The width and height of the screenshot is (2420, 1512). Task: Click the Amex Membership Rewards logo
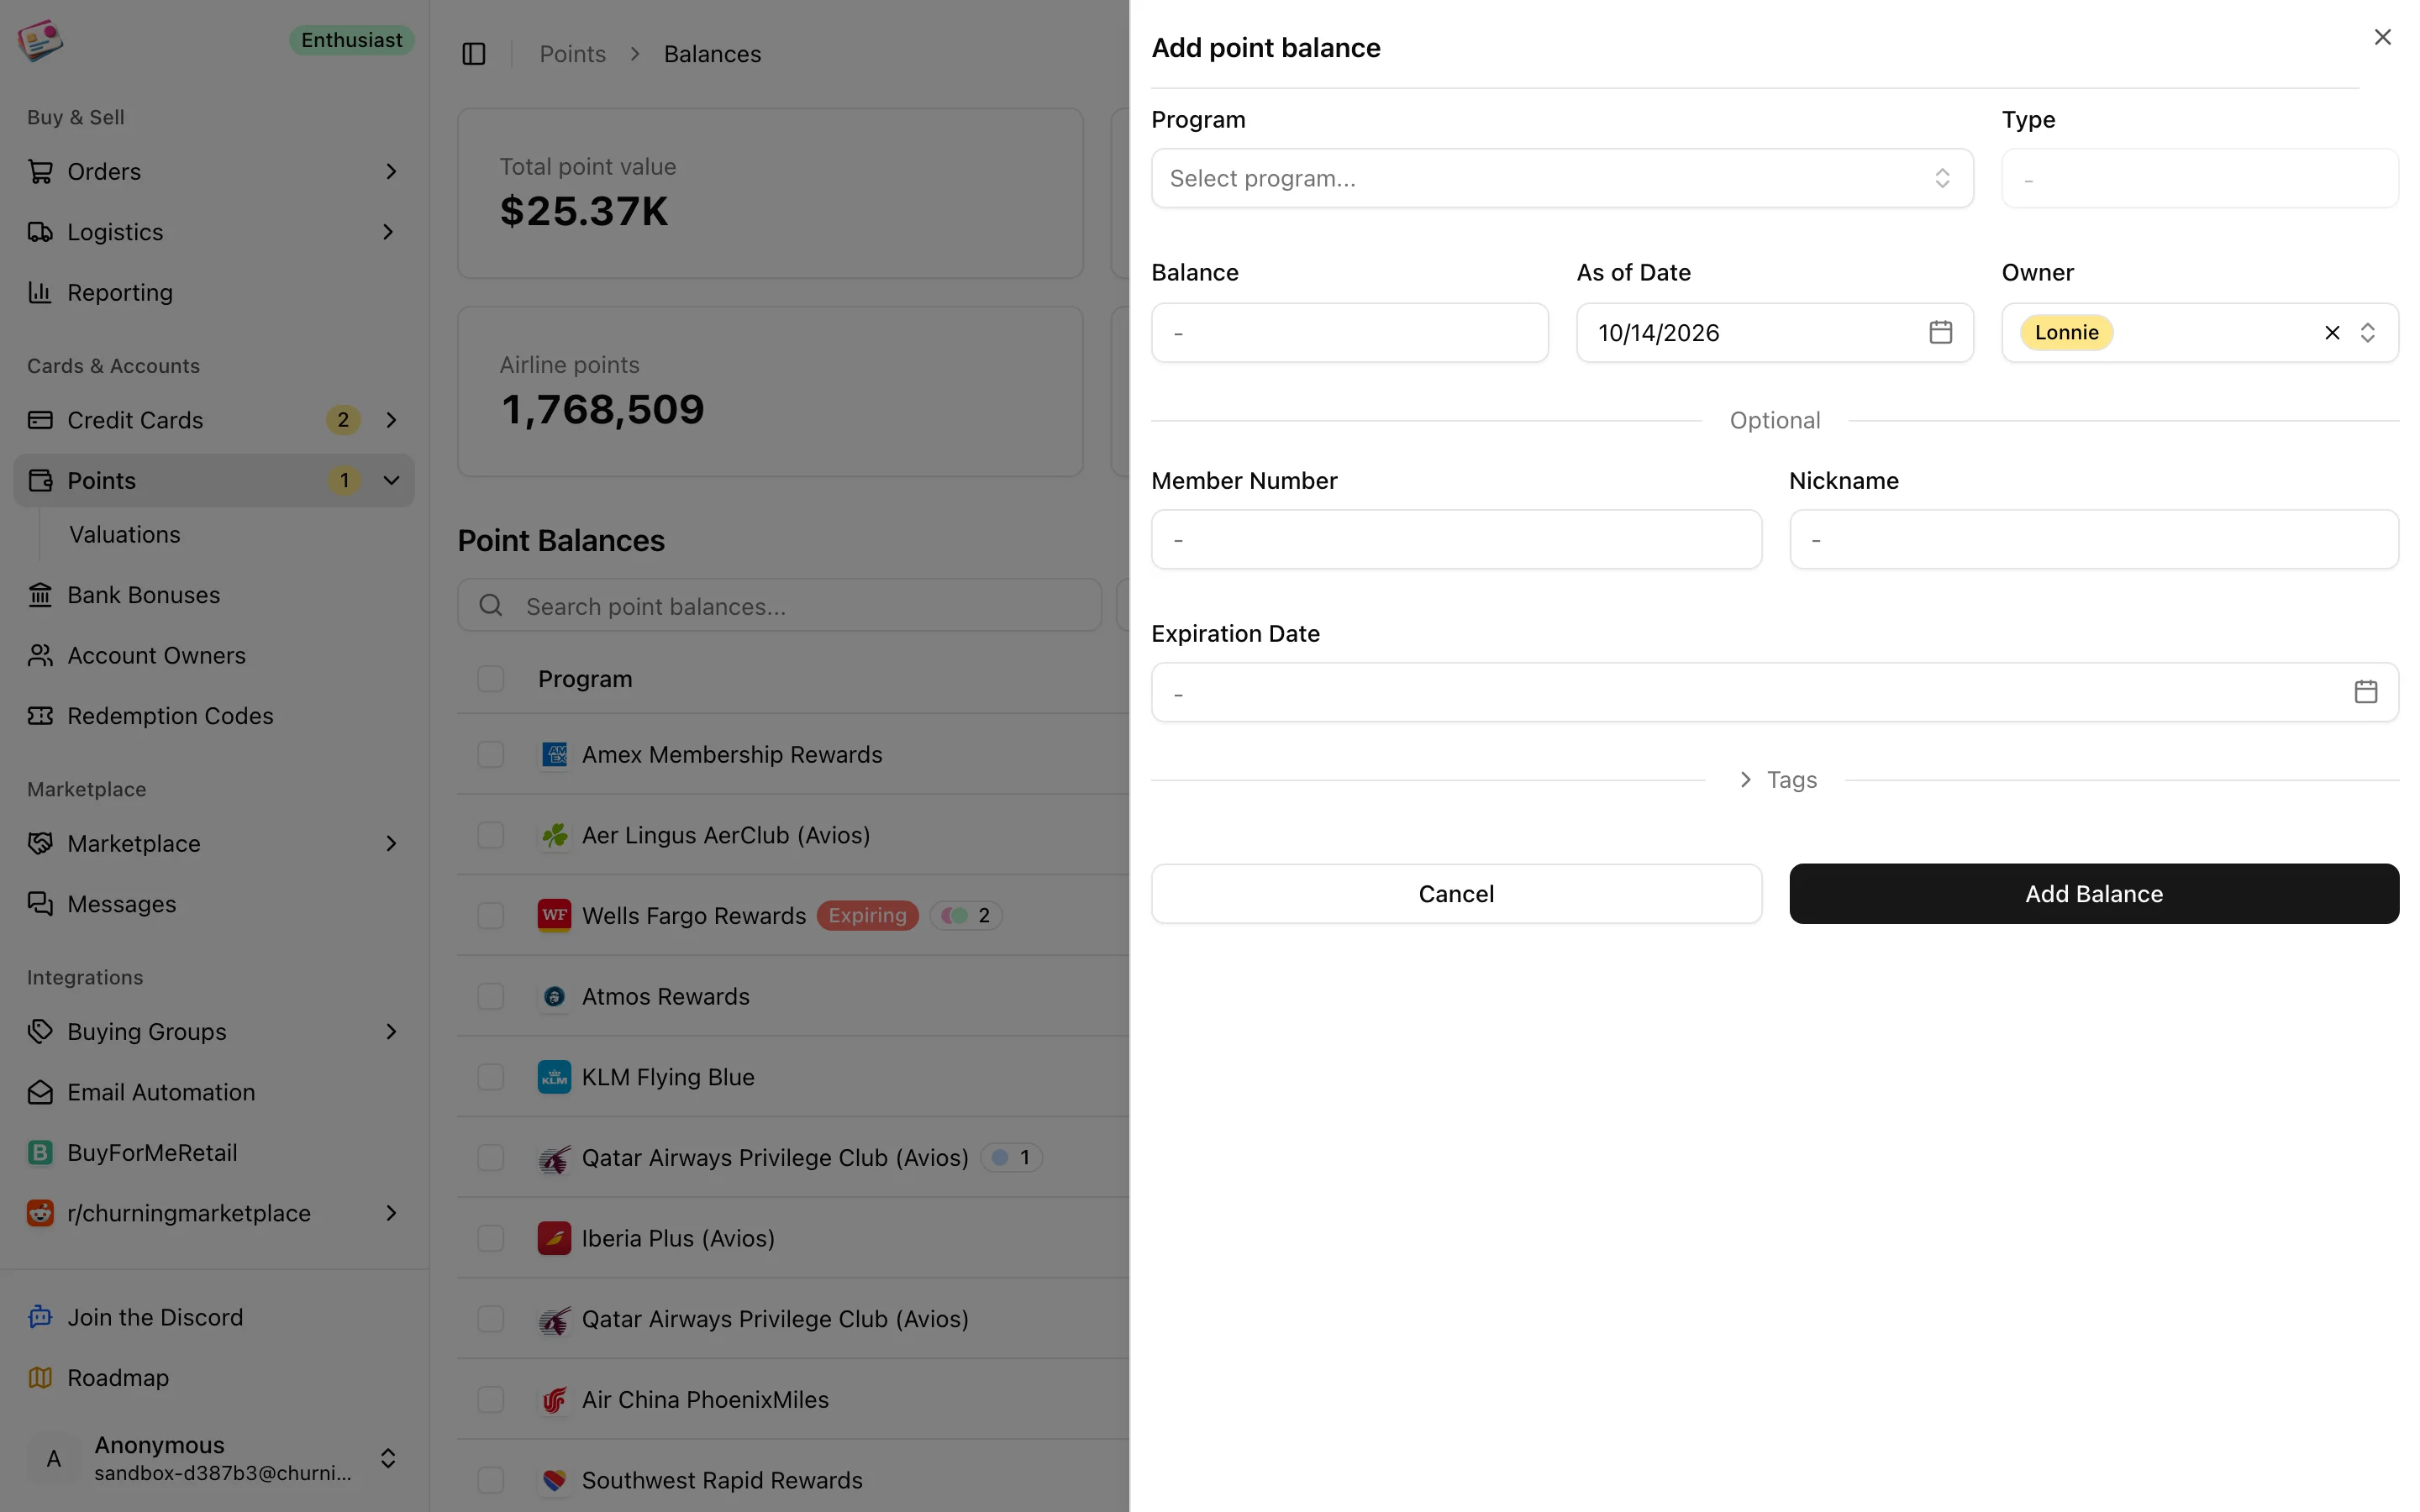(554, 754)
